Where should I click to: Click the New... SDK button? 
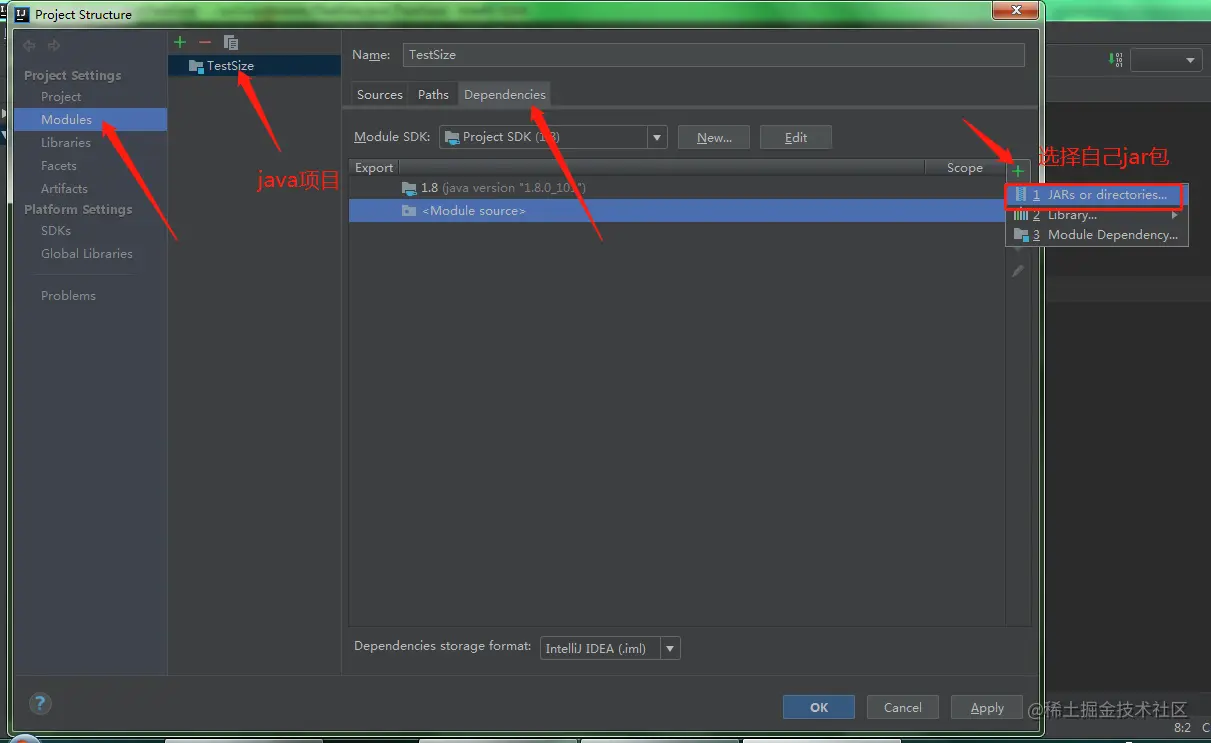714,137
